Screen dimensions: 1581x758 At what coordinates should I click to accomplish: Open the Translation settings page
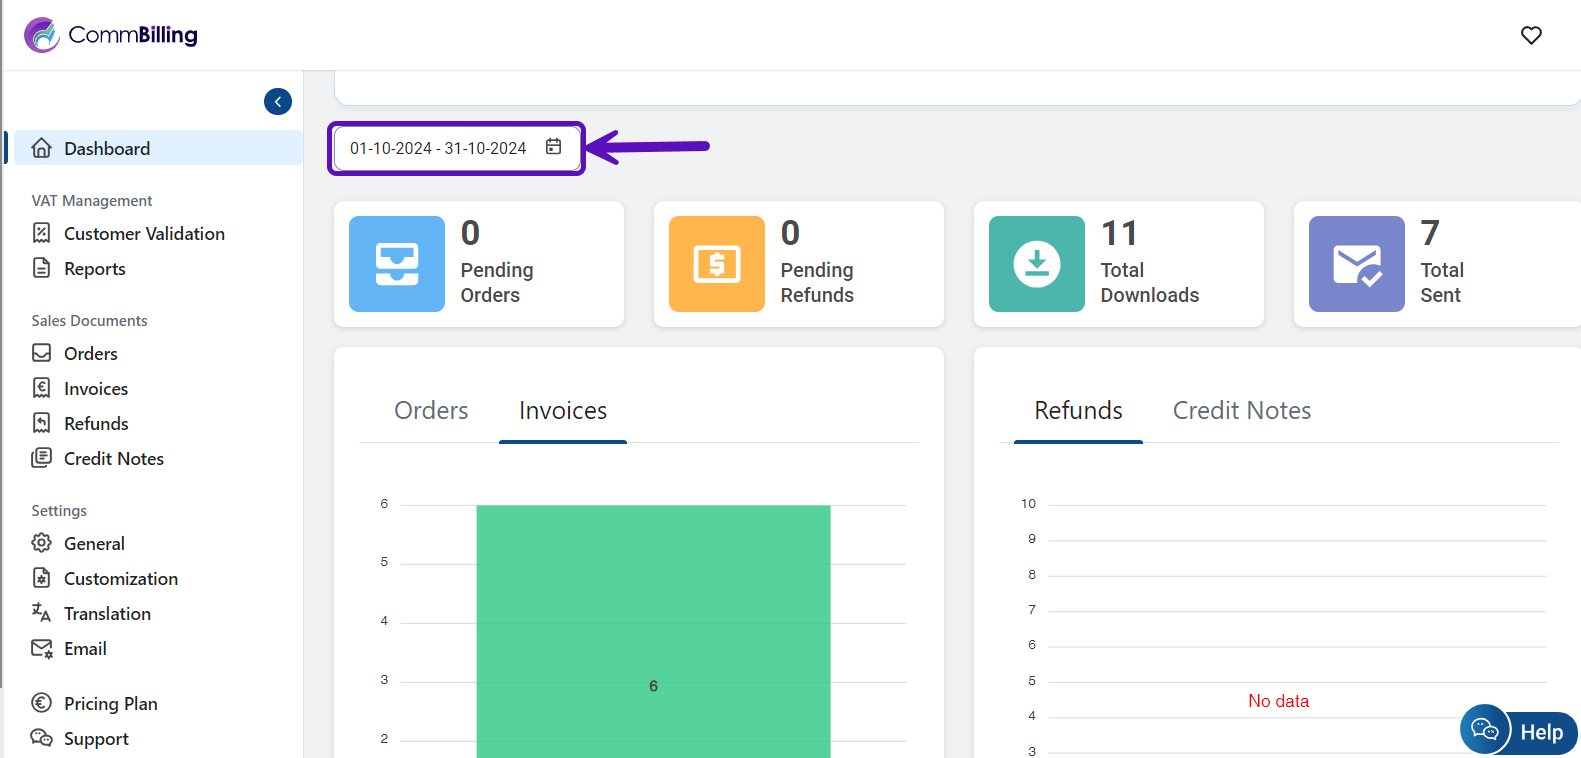[x=107, y=614]
